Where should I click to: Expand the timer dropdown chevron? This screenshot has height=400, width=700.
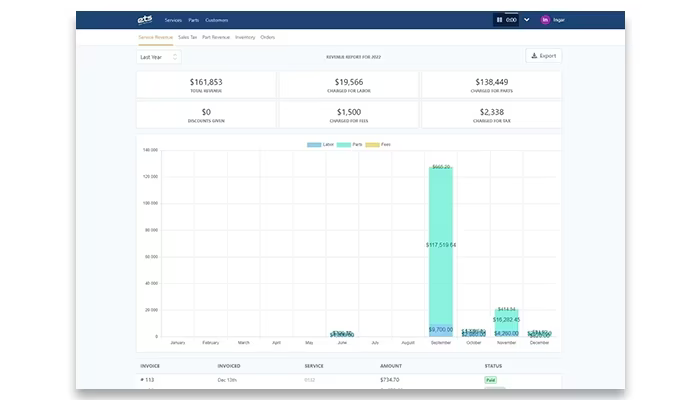(527, 20)
